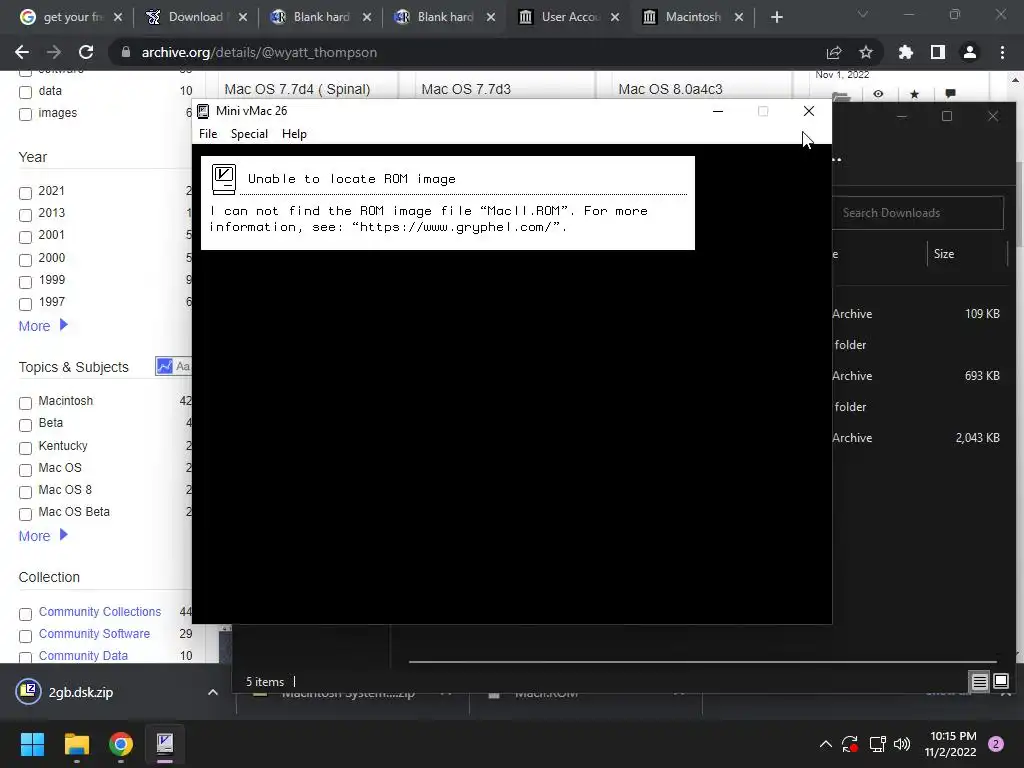Reload the archive.org page

[x=86, y=52]
